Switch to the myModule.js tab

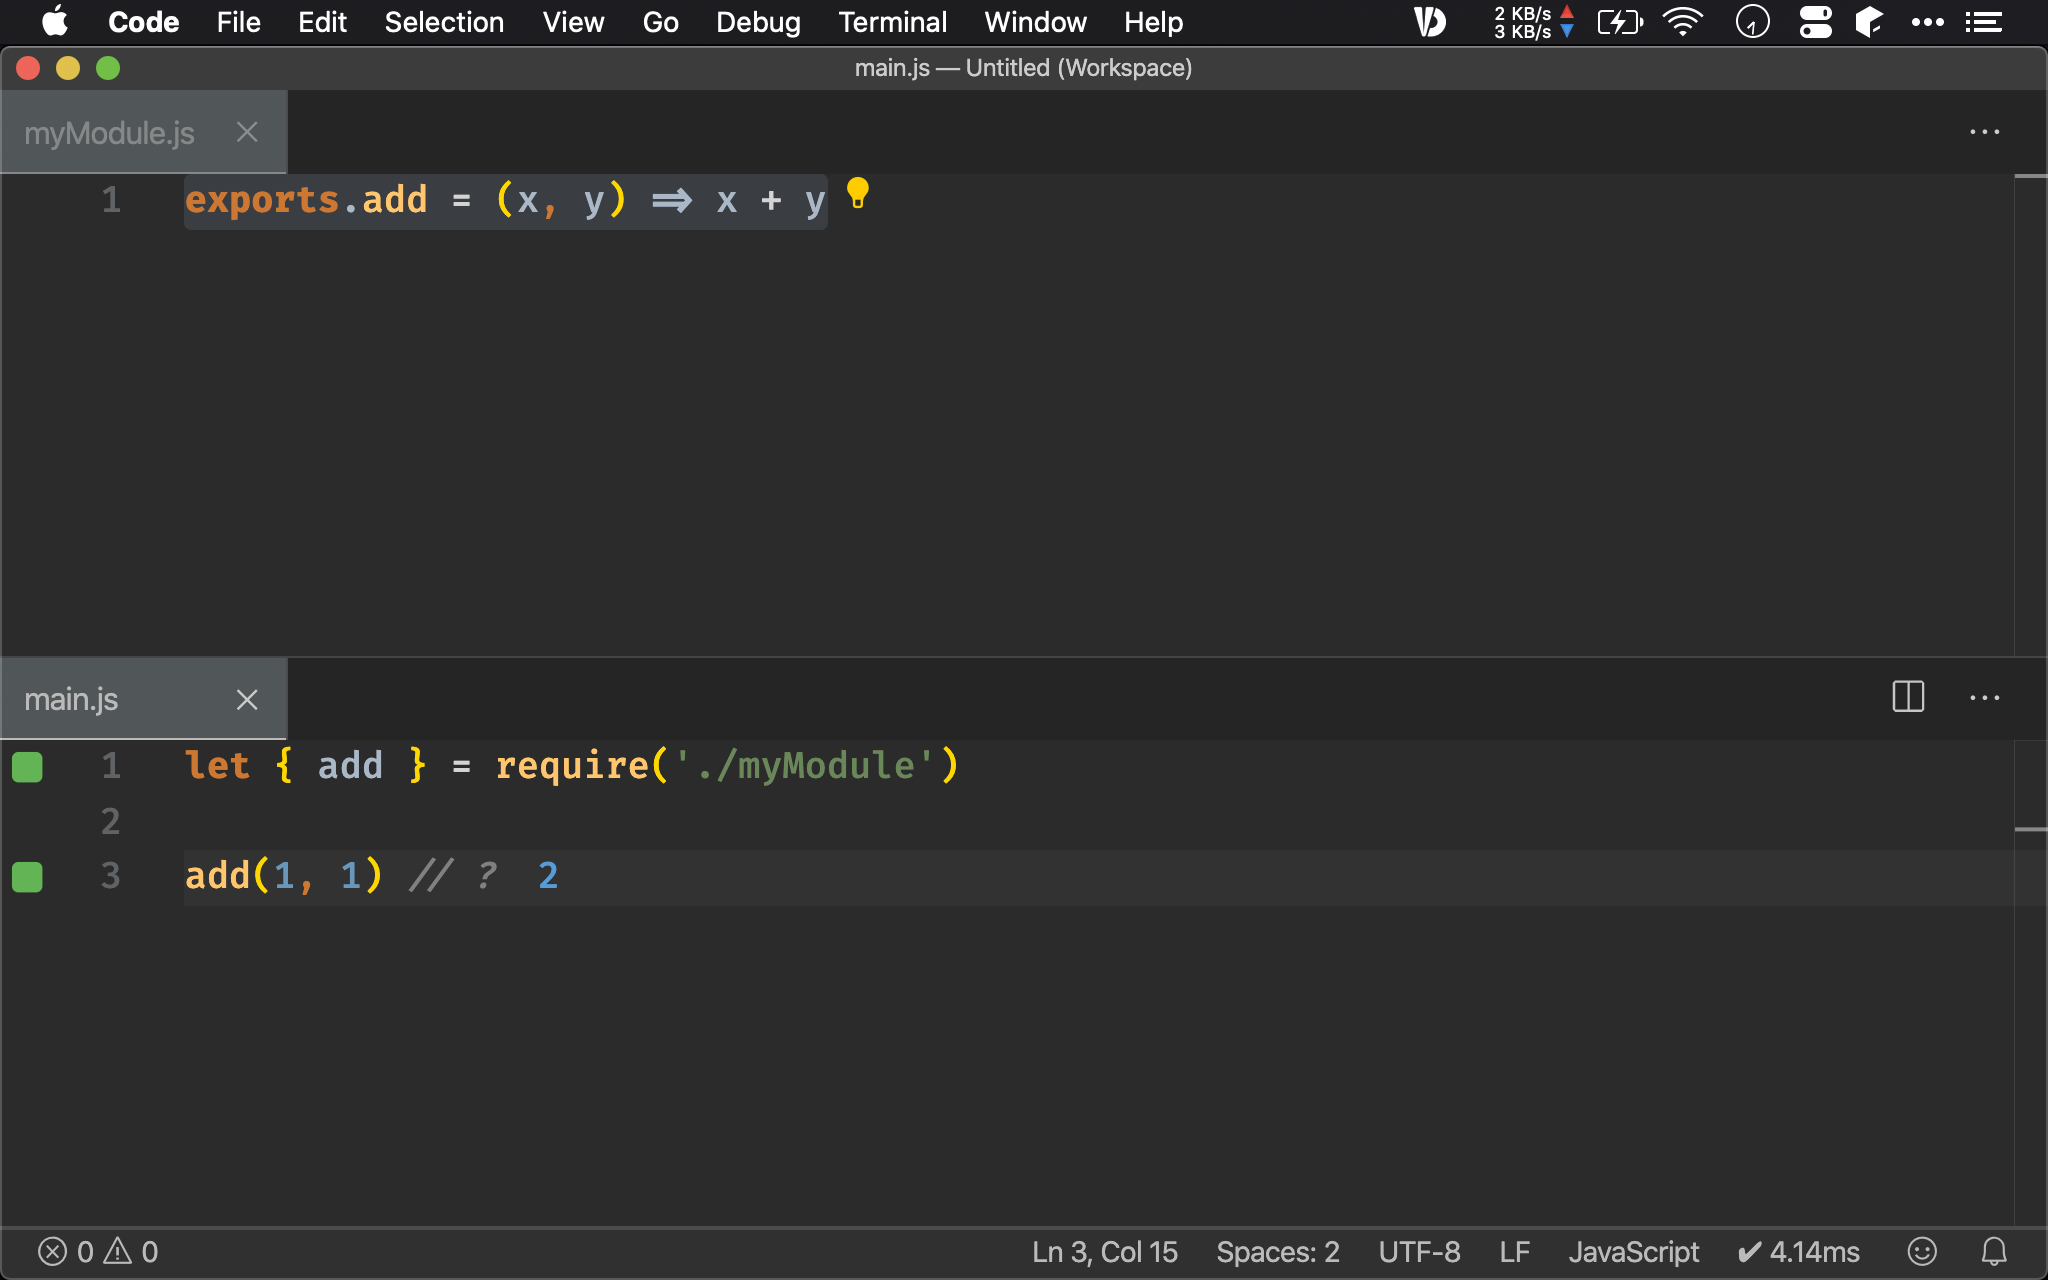(x=110, y=133)
